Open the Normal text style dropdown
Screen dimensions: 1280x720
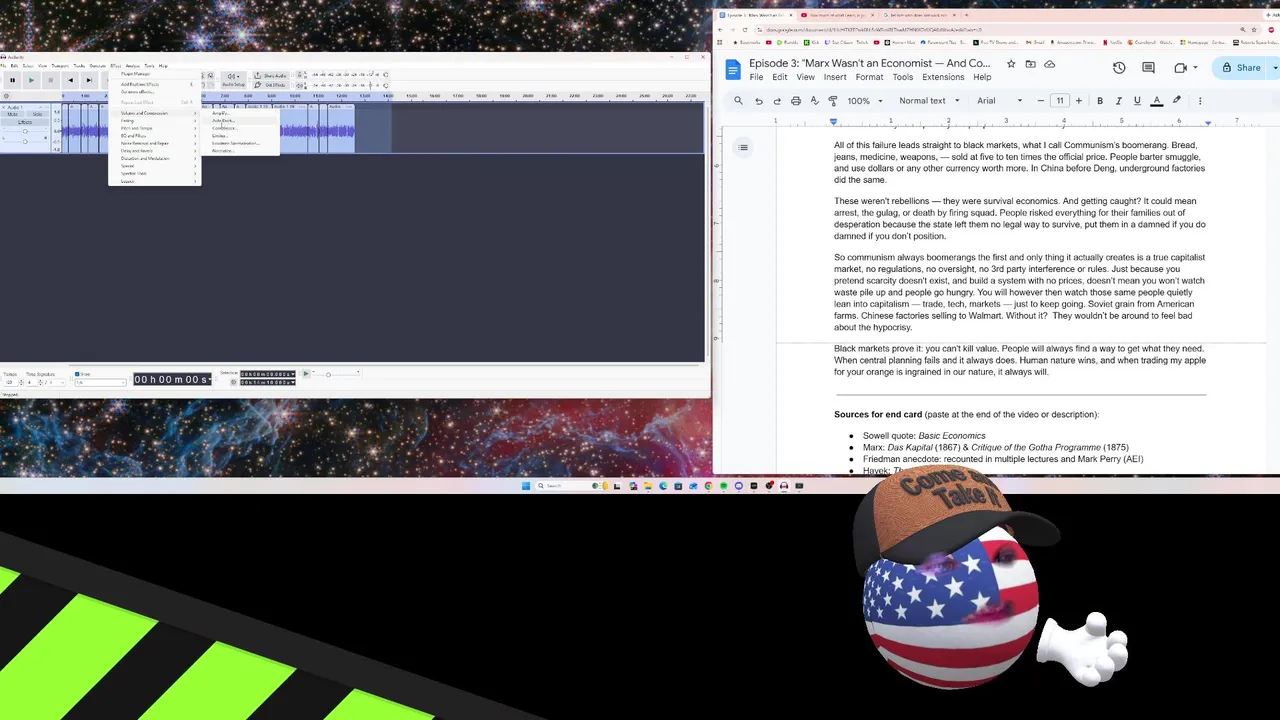929,101
